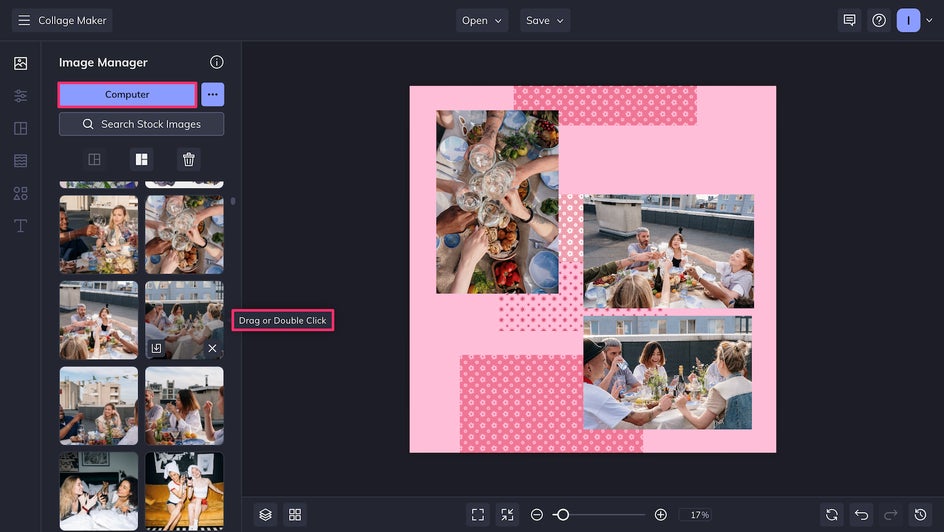The image size is (944, 532).
Task: Open the Customize sliders sidebar tab
Action: click(x=20, y=96)
